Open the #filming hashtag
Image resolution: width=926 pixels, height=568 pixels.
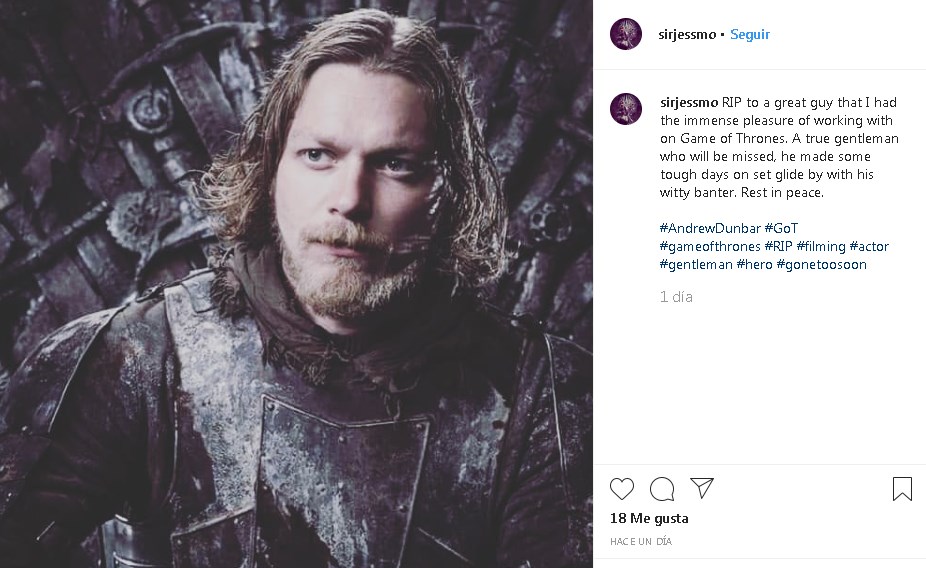coord(821,246)
